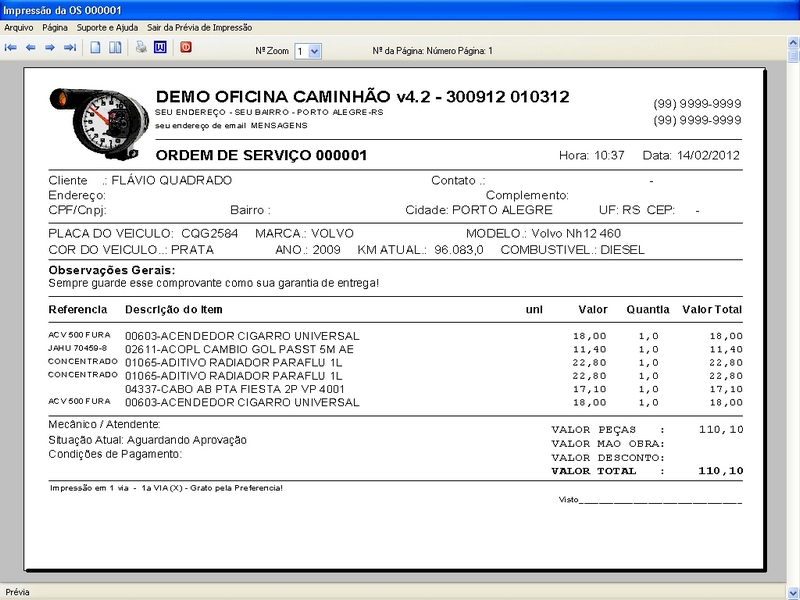The image size is (800, 600).
Task: Export to Word with the W icon
Action: coord(160,47)
